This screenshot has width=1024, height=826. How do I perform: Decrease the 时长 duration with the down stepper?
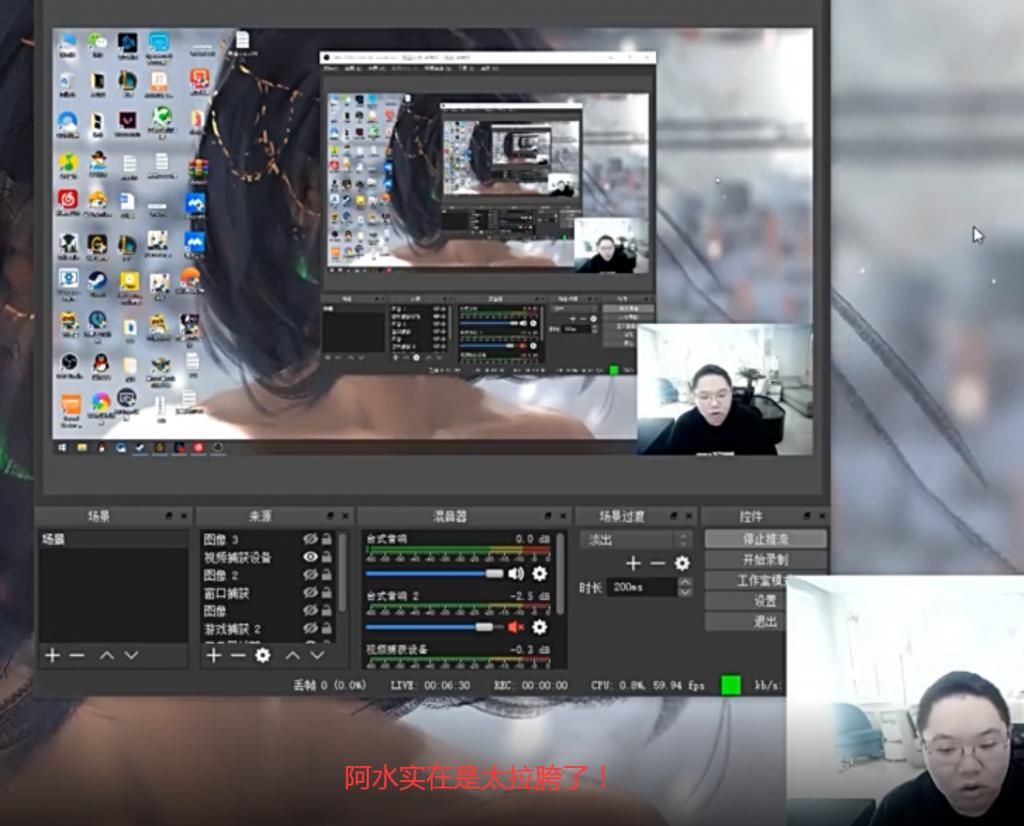pyautogui.click(x=684, y=592)
